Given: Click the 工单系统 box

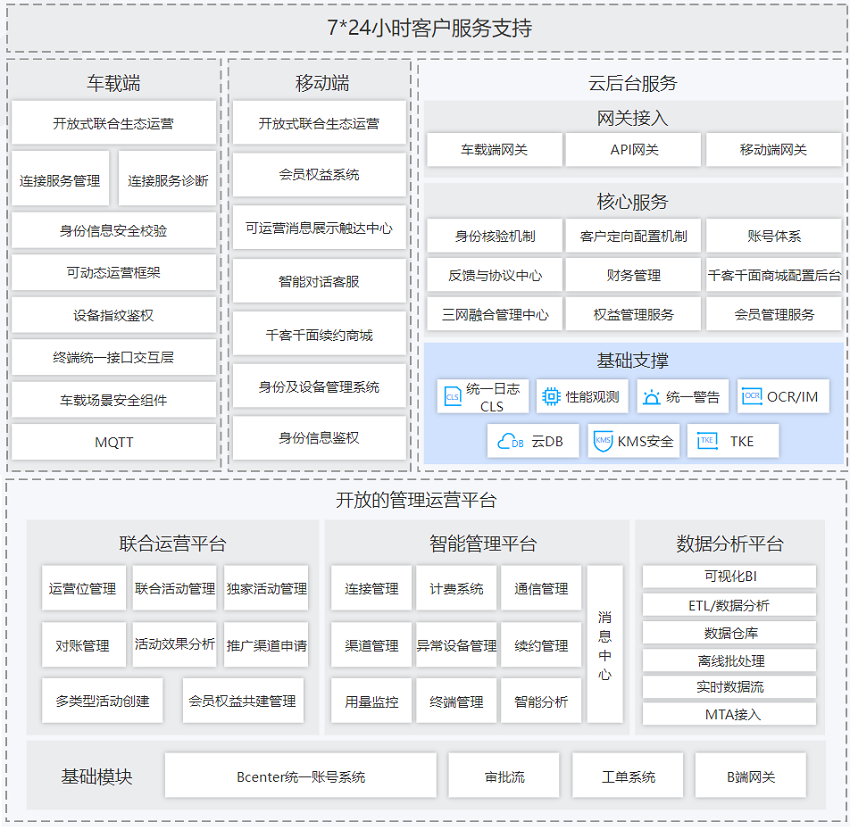Looking at the screenshot, I should click(628, 776).
